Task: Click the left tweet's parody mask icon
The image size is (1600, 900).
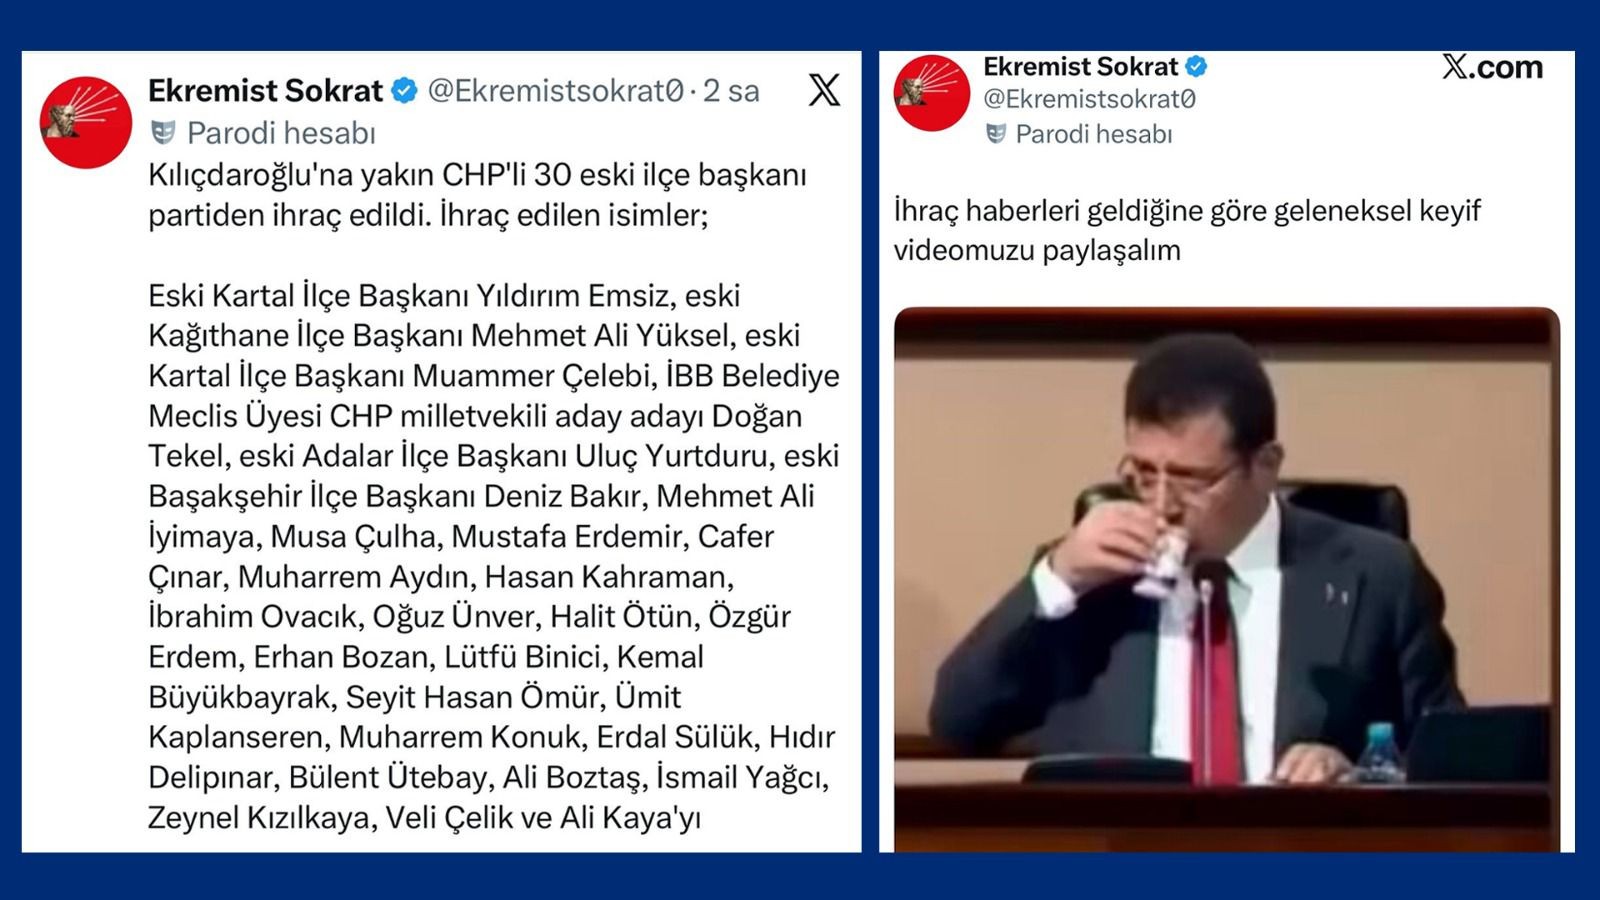Action: (162, 132)
